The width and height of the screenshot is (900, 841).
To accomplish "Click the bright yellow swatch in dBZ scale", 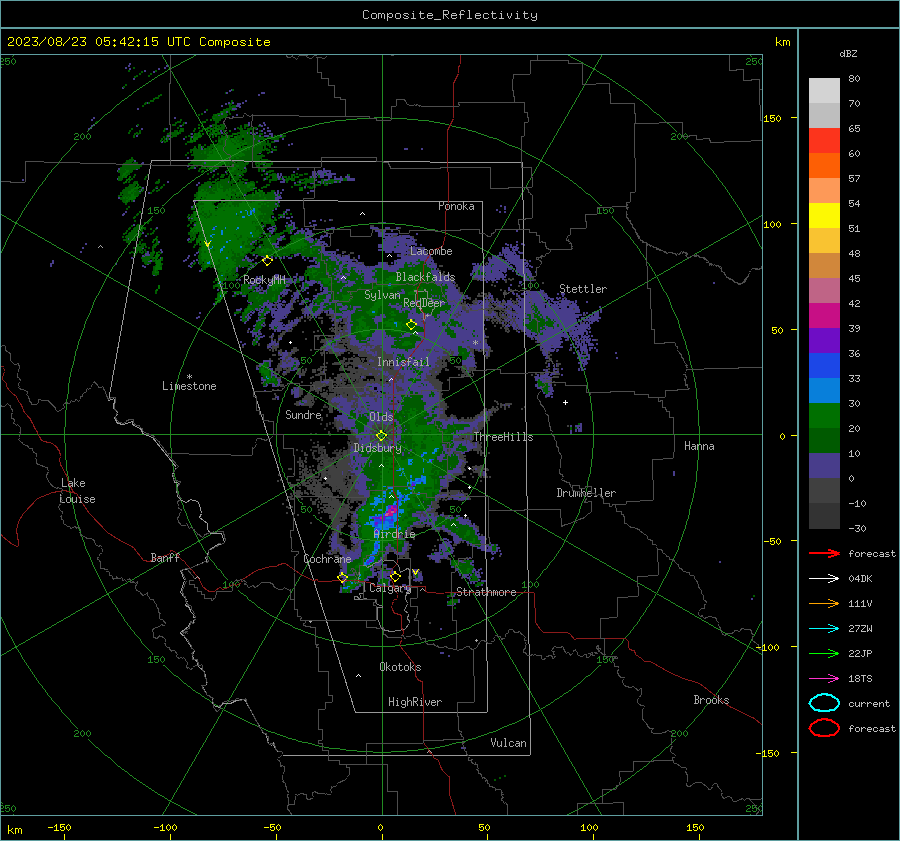I will (824, 216).
